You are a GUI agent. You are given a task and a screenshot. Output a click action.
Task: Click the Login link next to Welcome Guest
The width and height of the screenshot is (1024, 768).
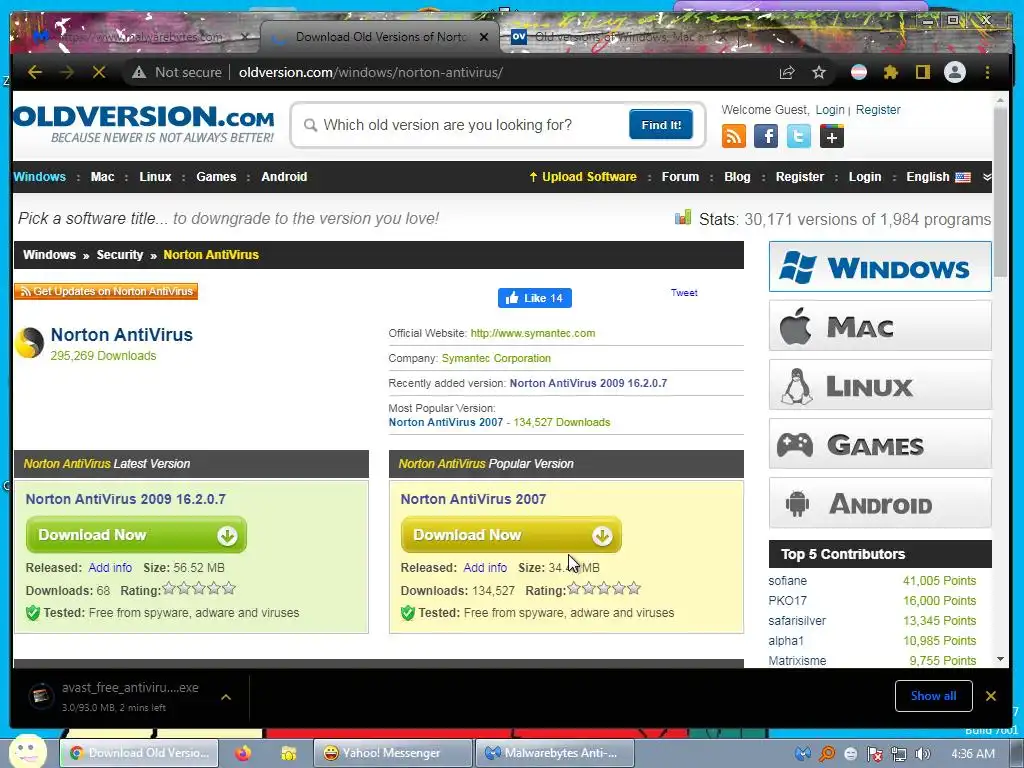pos(829,110)
